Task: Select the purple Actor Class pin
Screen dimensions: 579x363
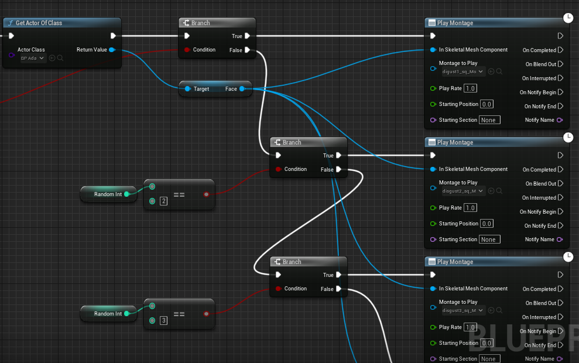Action: coord(11,55)
